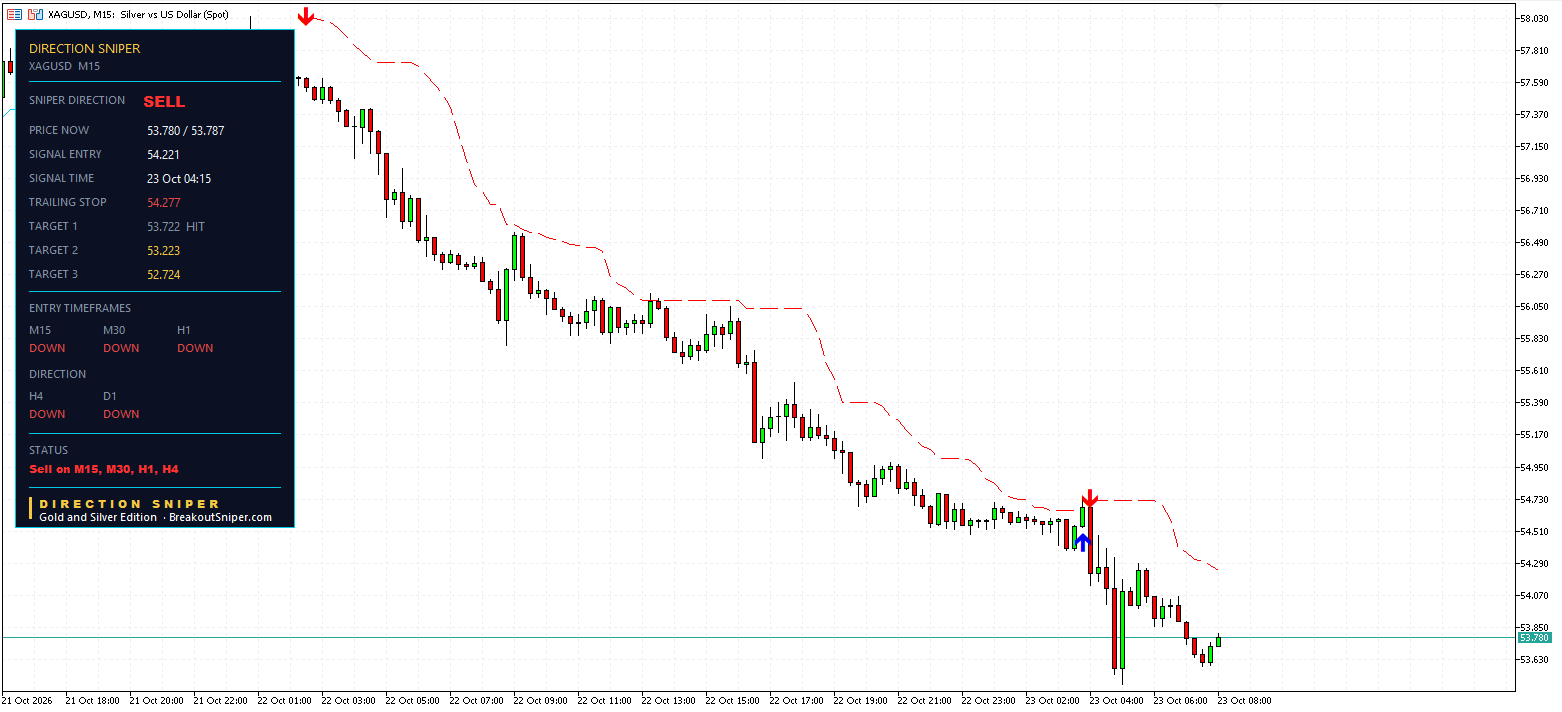Click Target 2 value 53.223
Screen dimensions: 1562x712
pos(163,250)
